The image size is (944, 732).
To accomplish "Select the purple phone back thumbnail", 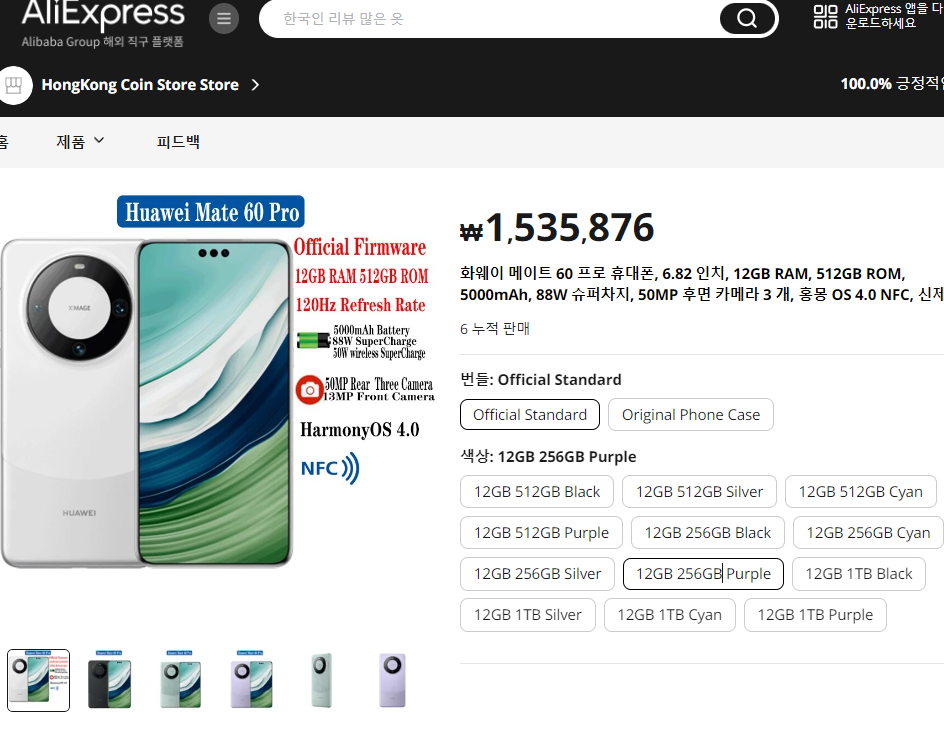I will pos(392,680).
